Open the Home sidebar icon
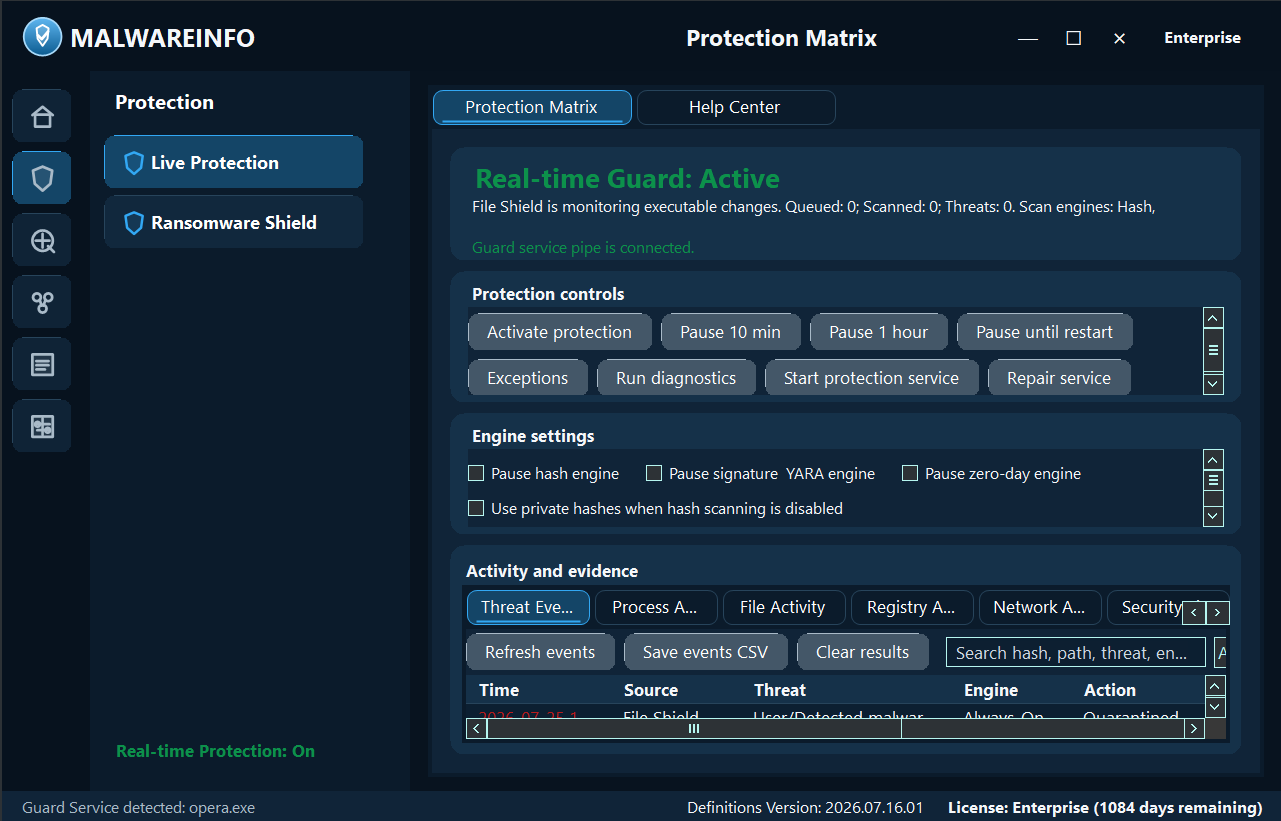Viewport: 1281px width, 821px height. (42, 116)
